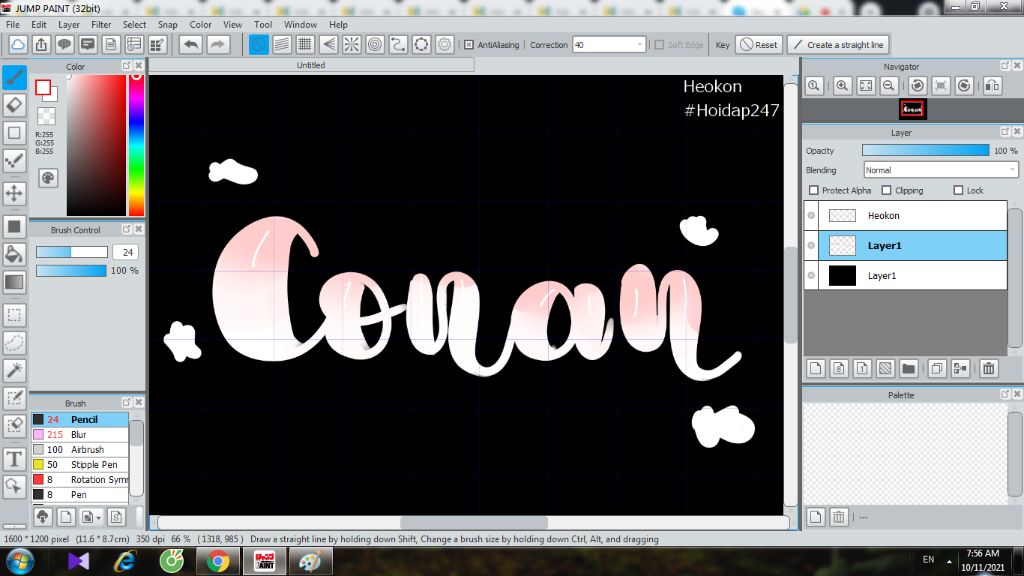Open the Filter menu

[101, 24]
